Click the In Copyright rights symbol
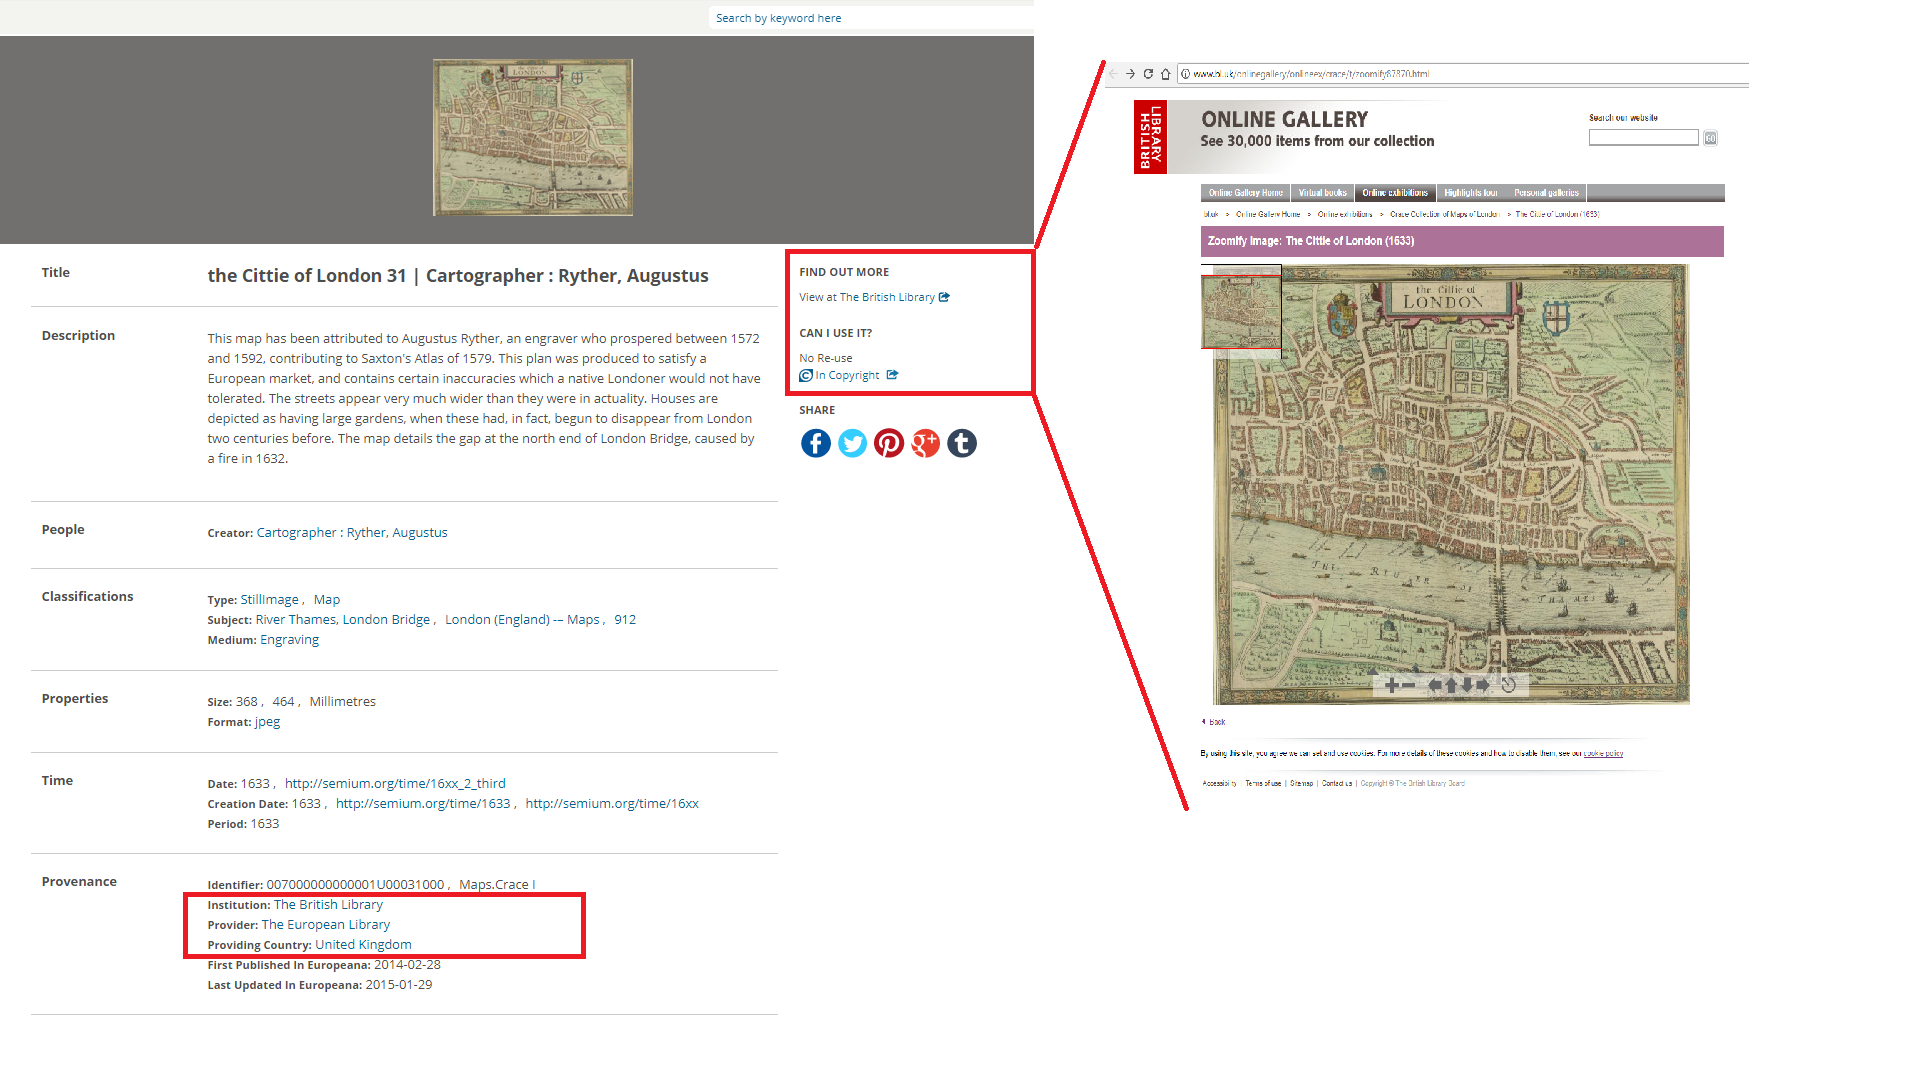The height and width of the screenshot is (1080, 1920). (806, 376)
